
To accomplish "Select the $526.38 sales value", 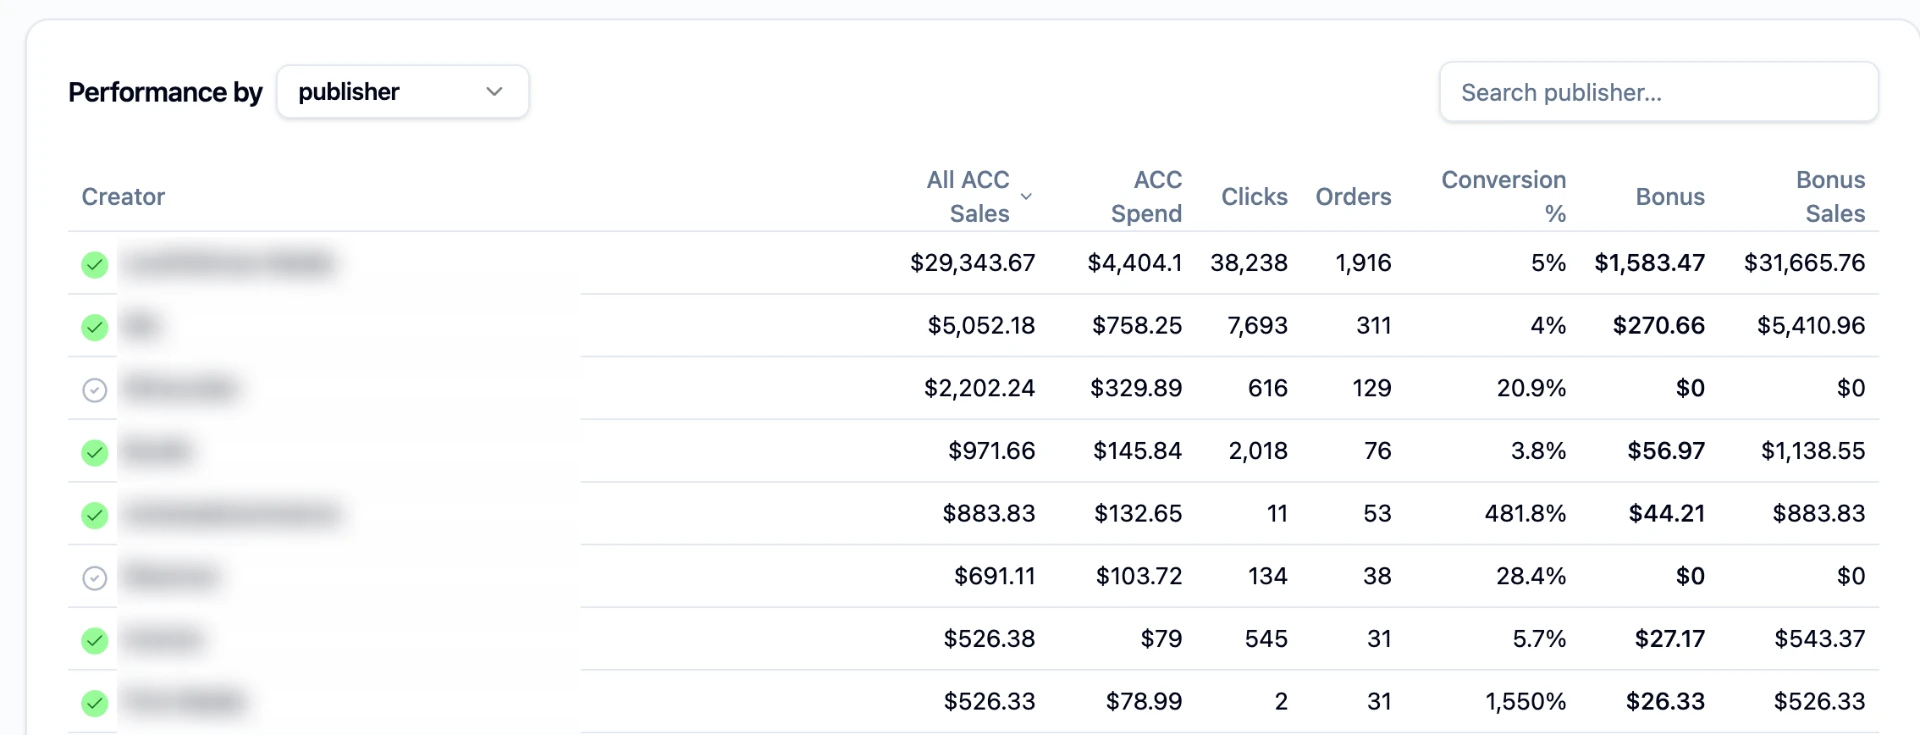I will (x=989, y=639).
